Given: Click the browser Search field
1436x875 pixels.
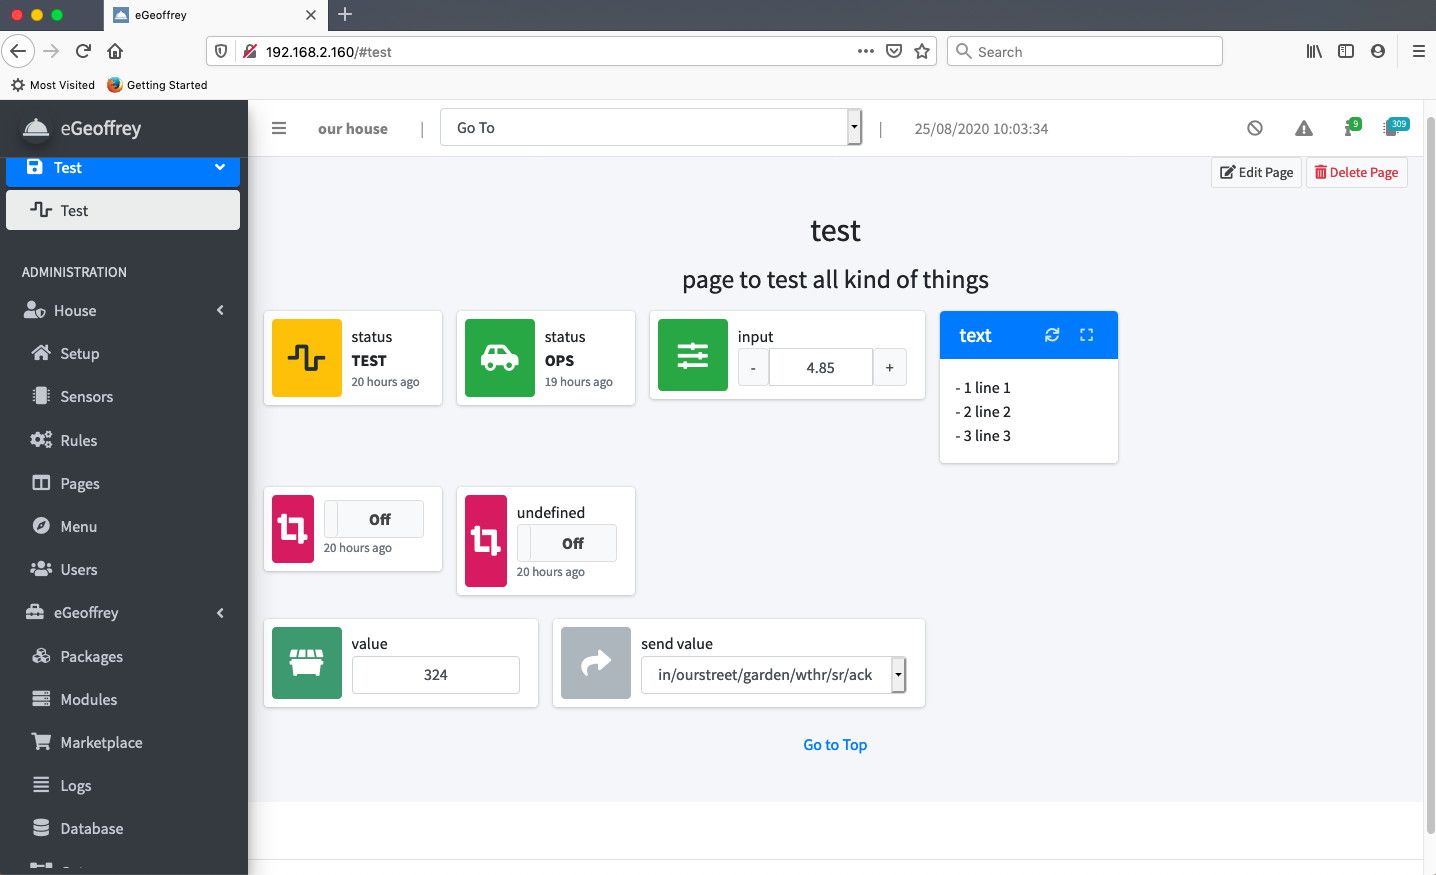Looking at the screenshot, I should pyautogui.click(x=1085, y=51).
